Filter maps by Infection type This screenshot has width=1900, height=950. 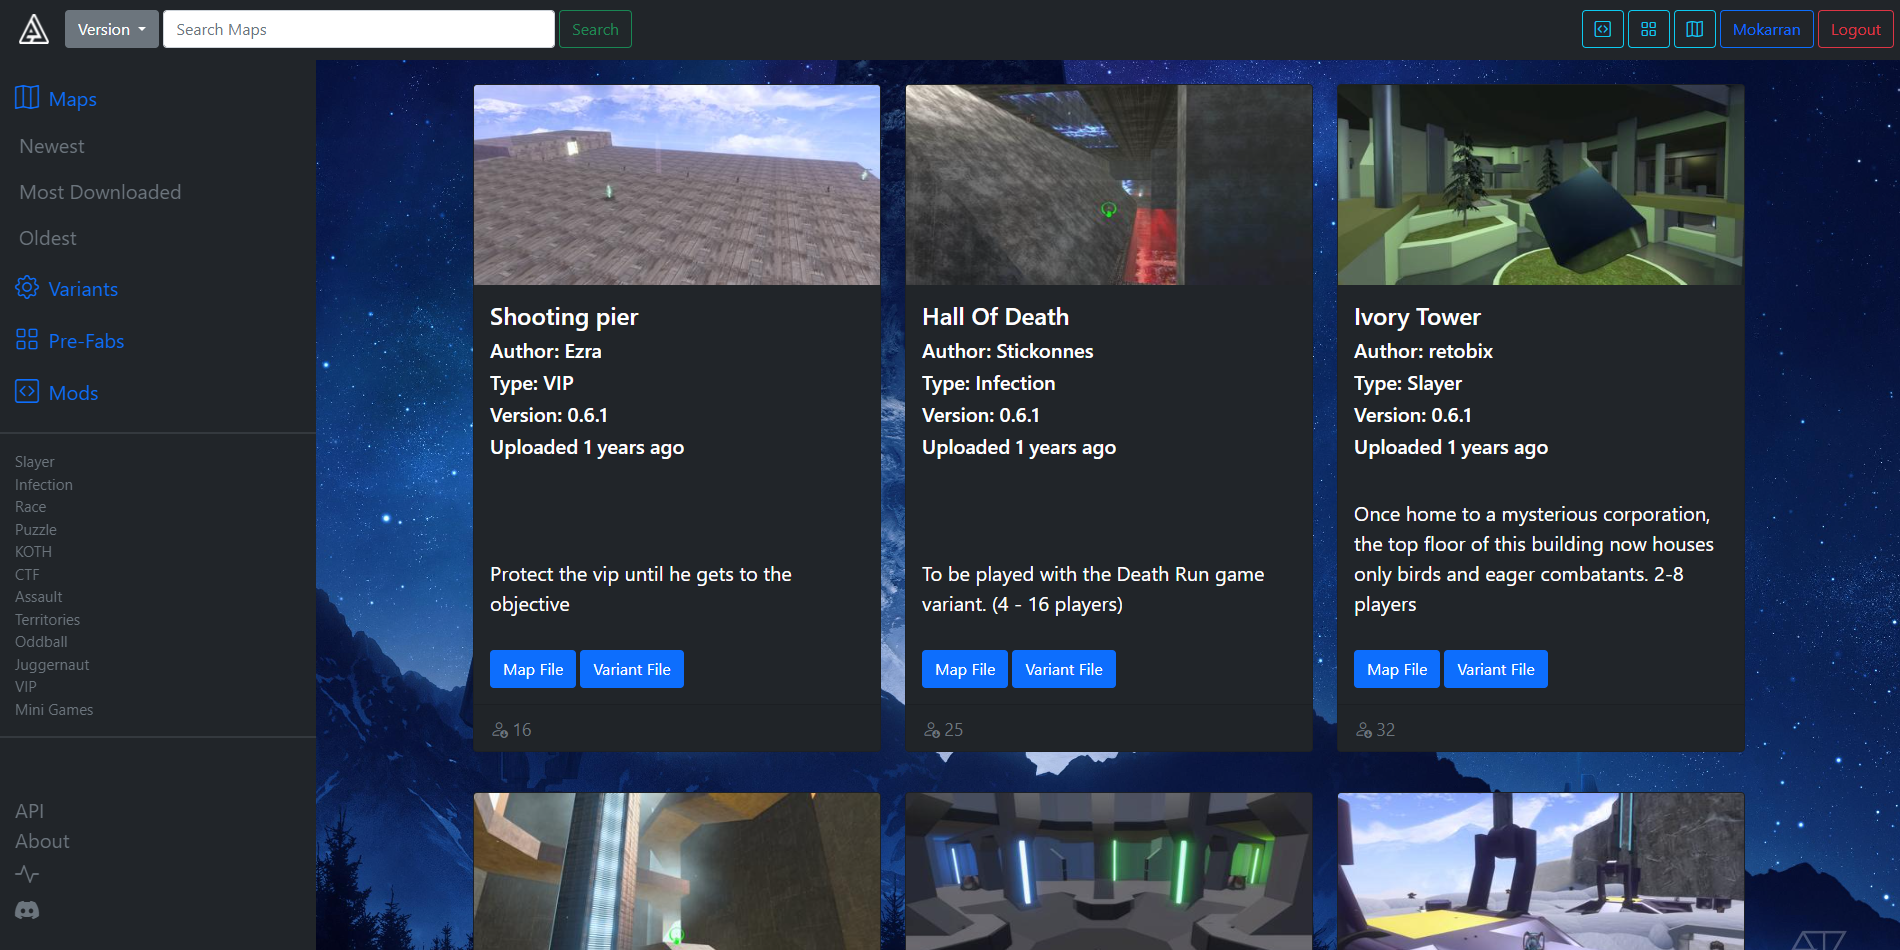(x=44, y=485)
